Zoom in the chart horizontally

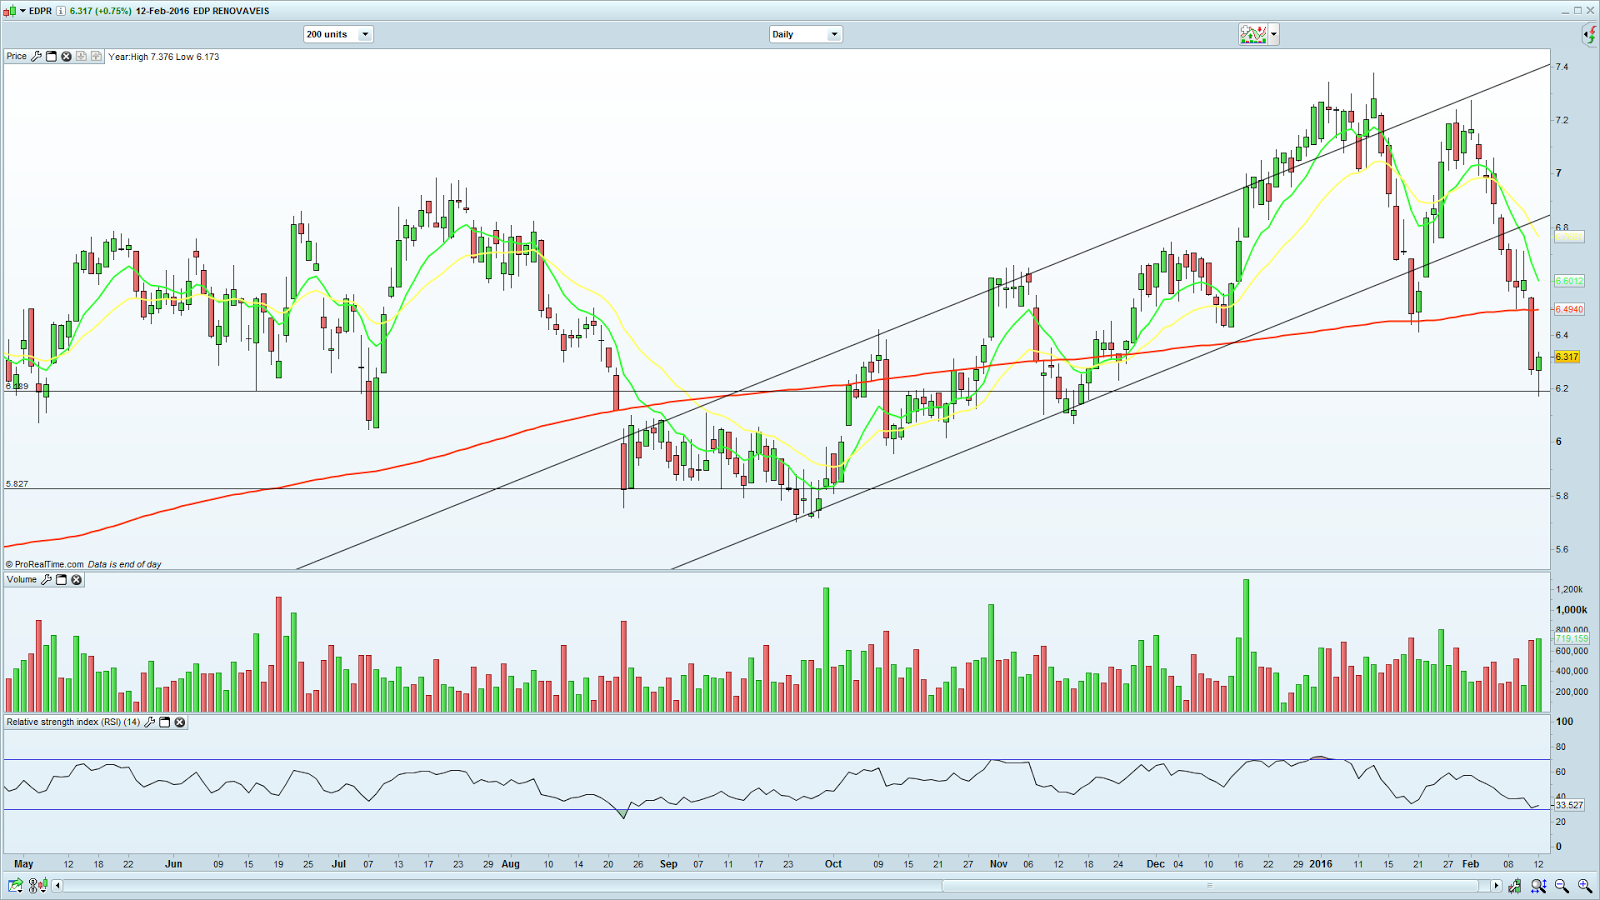(1585, 885)
